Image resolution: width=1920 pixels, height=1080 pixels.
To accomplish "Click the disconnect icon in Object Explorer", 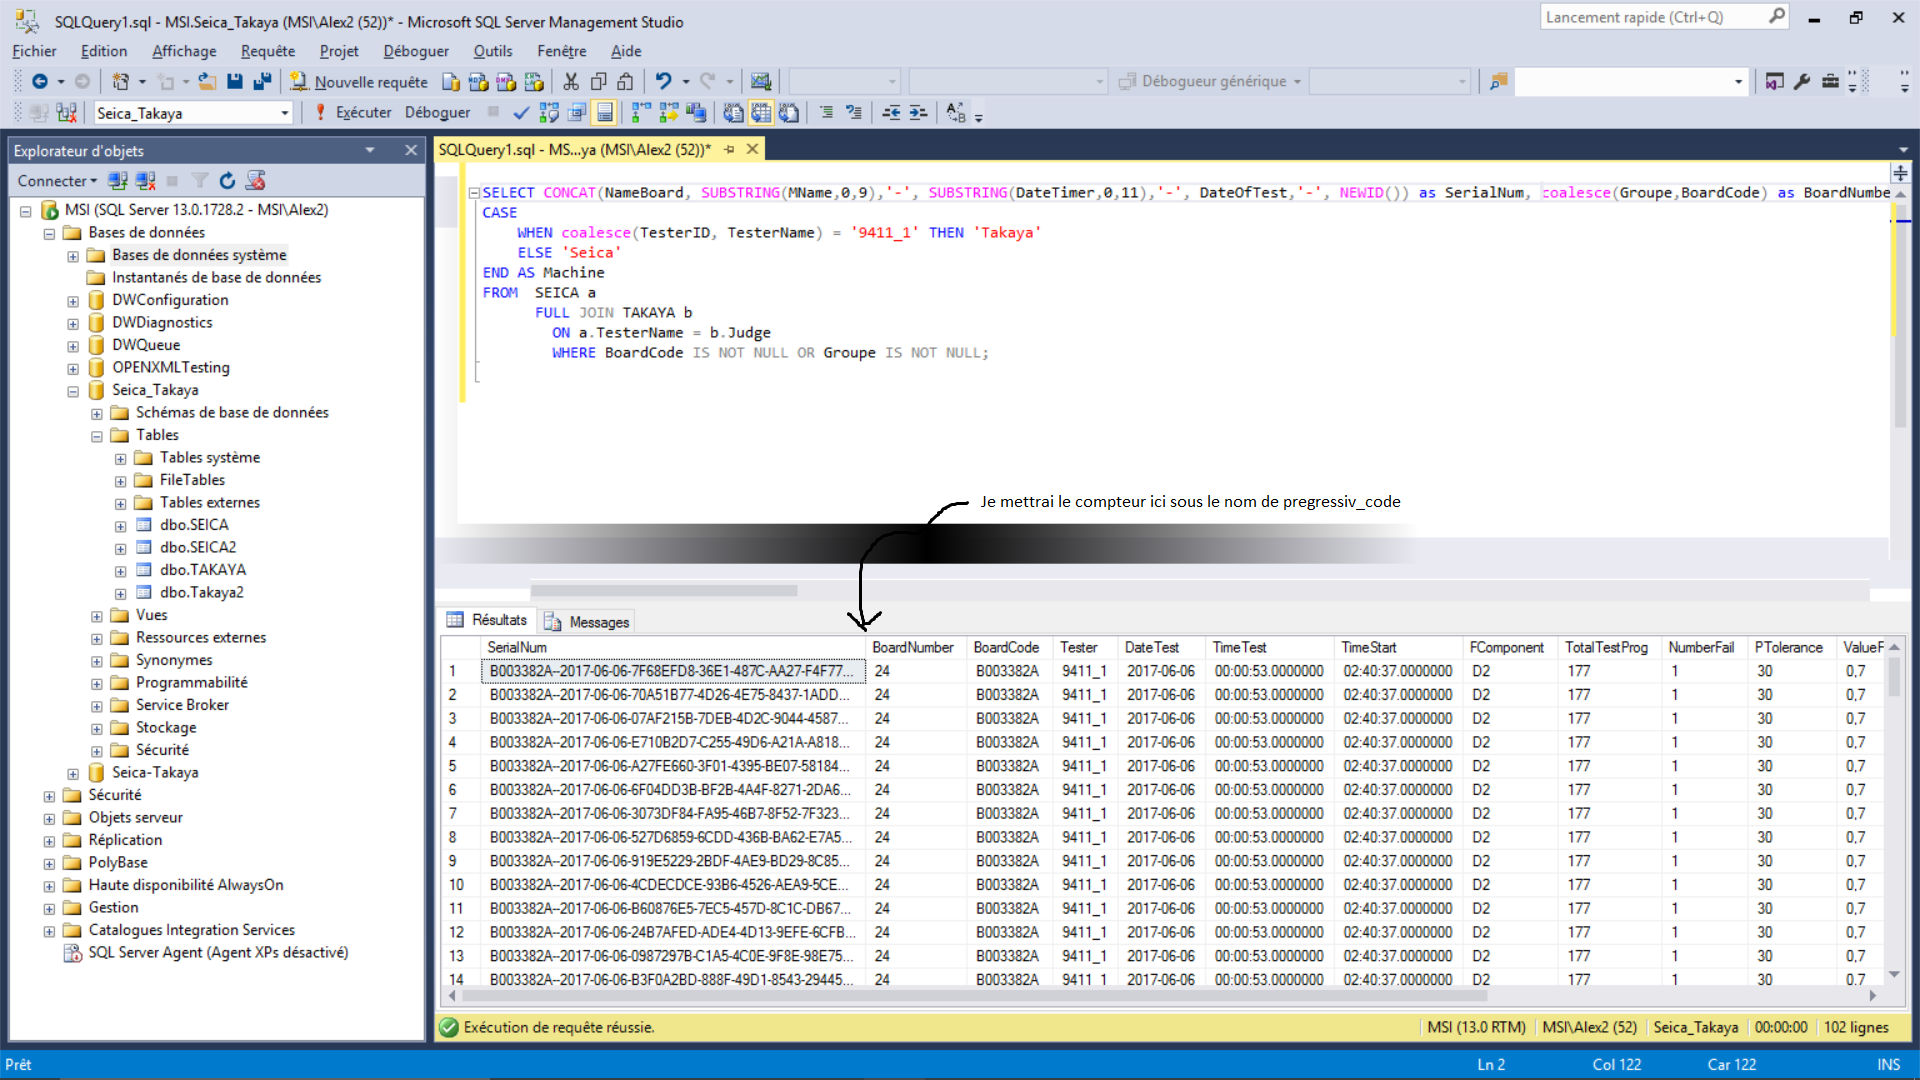I will tap(146, 181).
